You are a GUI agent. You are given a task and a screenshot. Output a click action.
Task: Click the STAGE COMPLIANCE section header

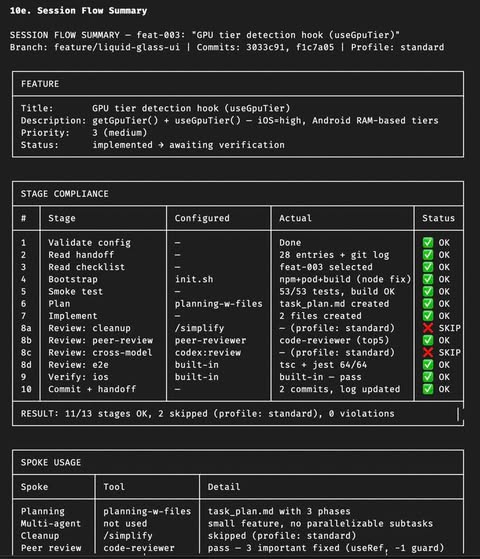pos(65,194)
